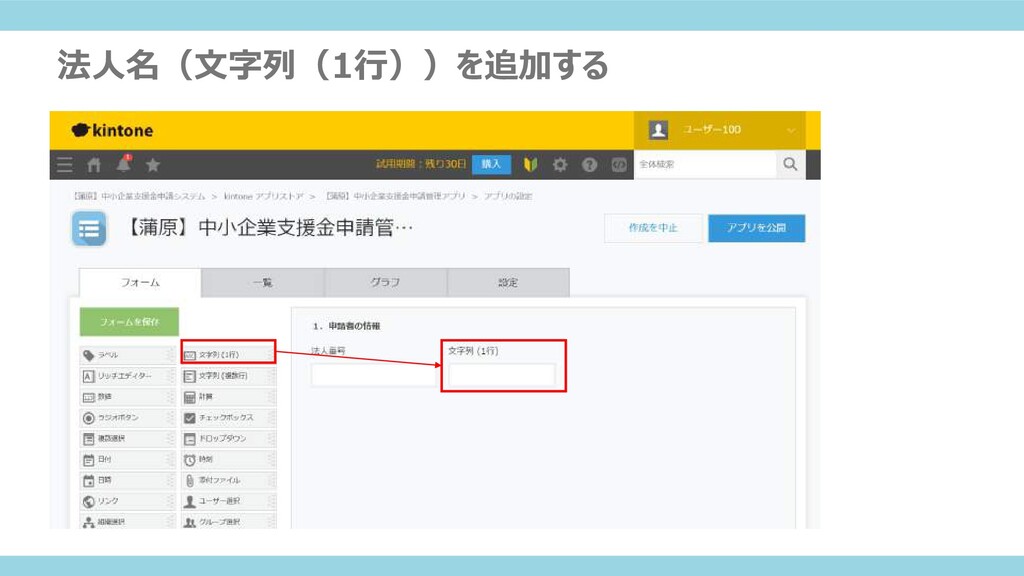
Task: Click the アプリを公開 button
Action: [x=756, y=228]
